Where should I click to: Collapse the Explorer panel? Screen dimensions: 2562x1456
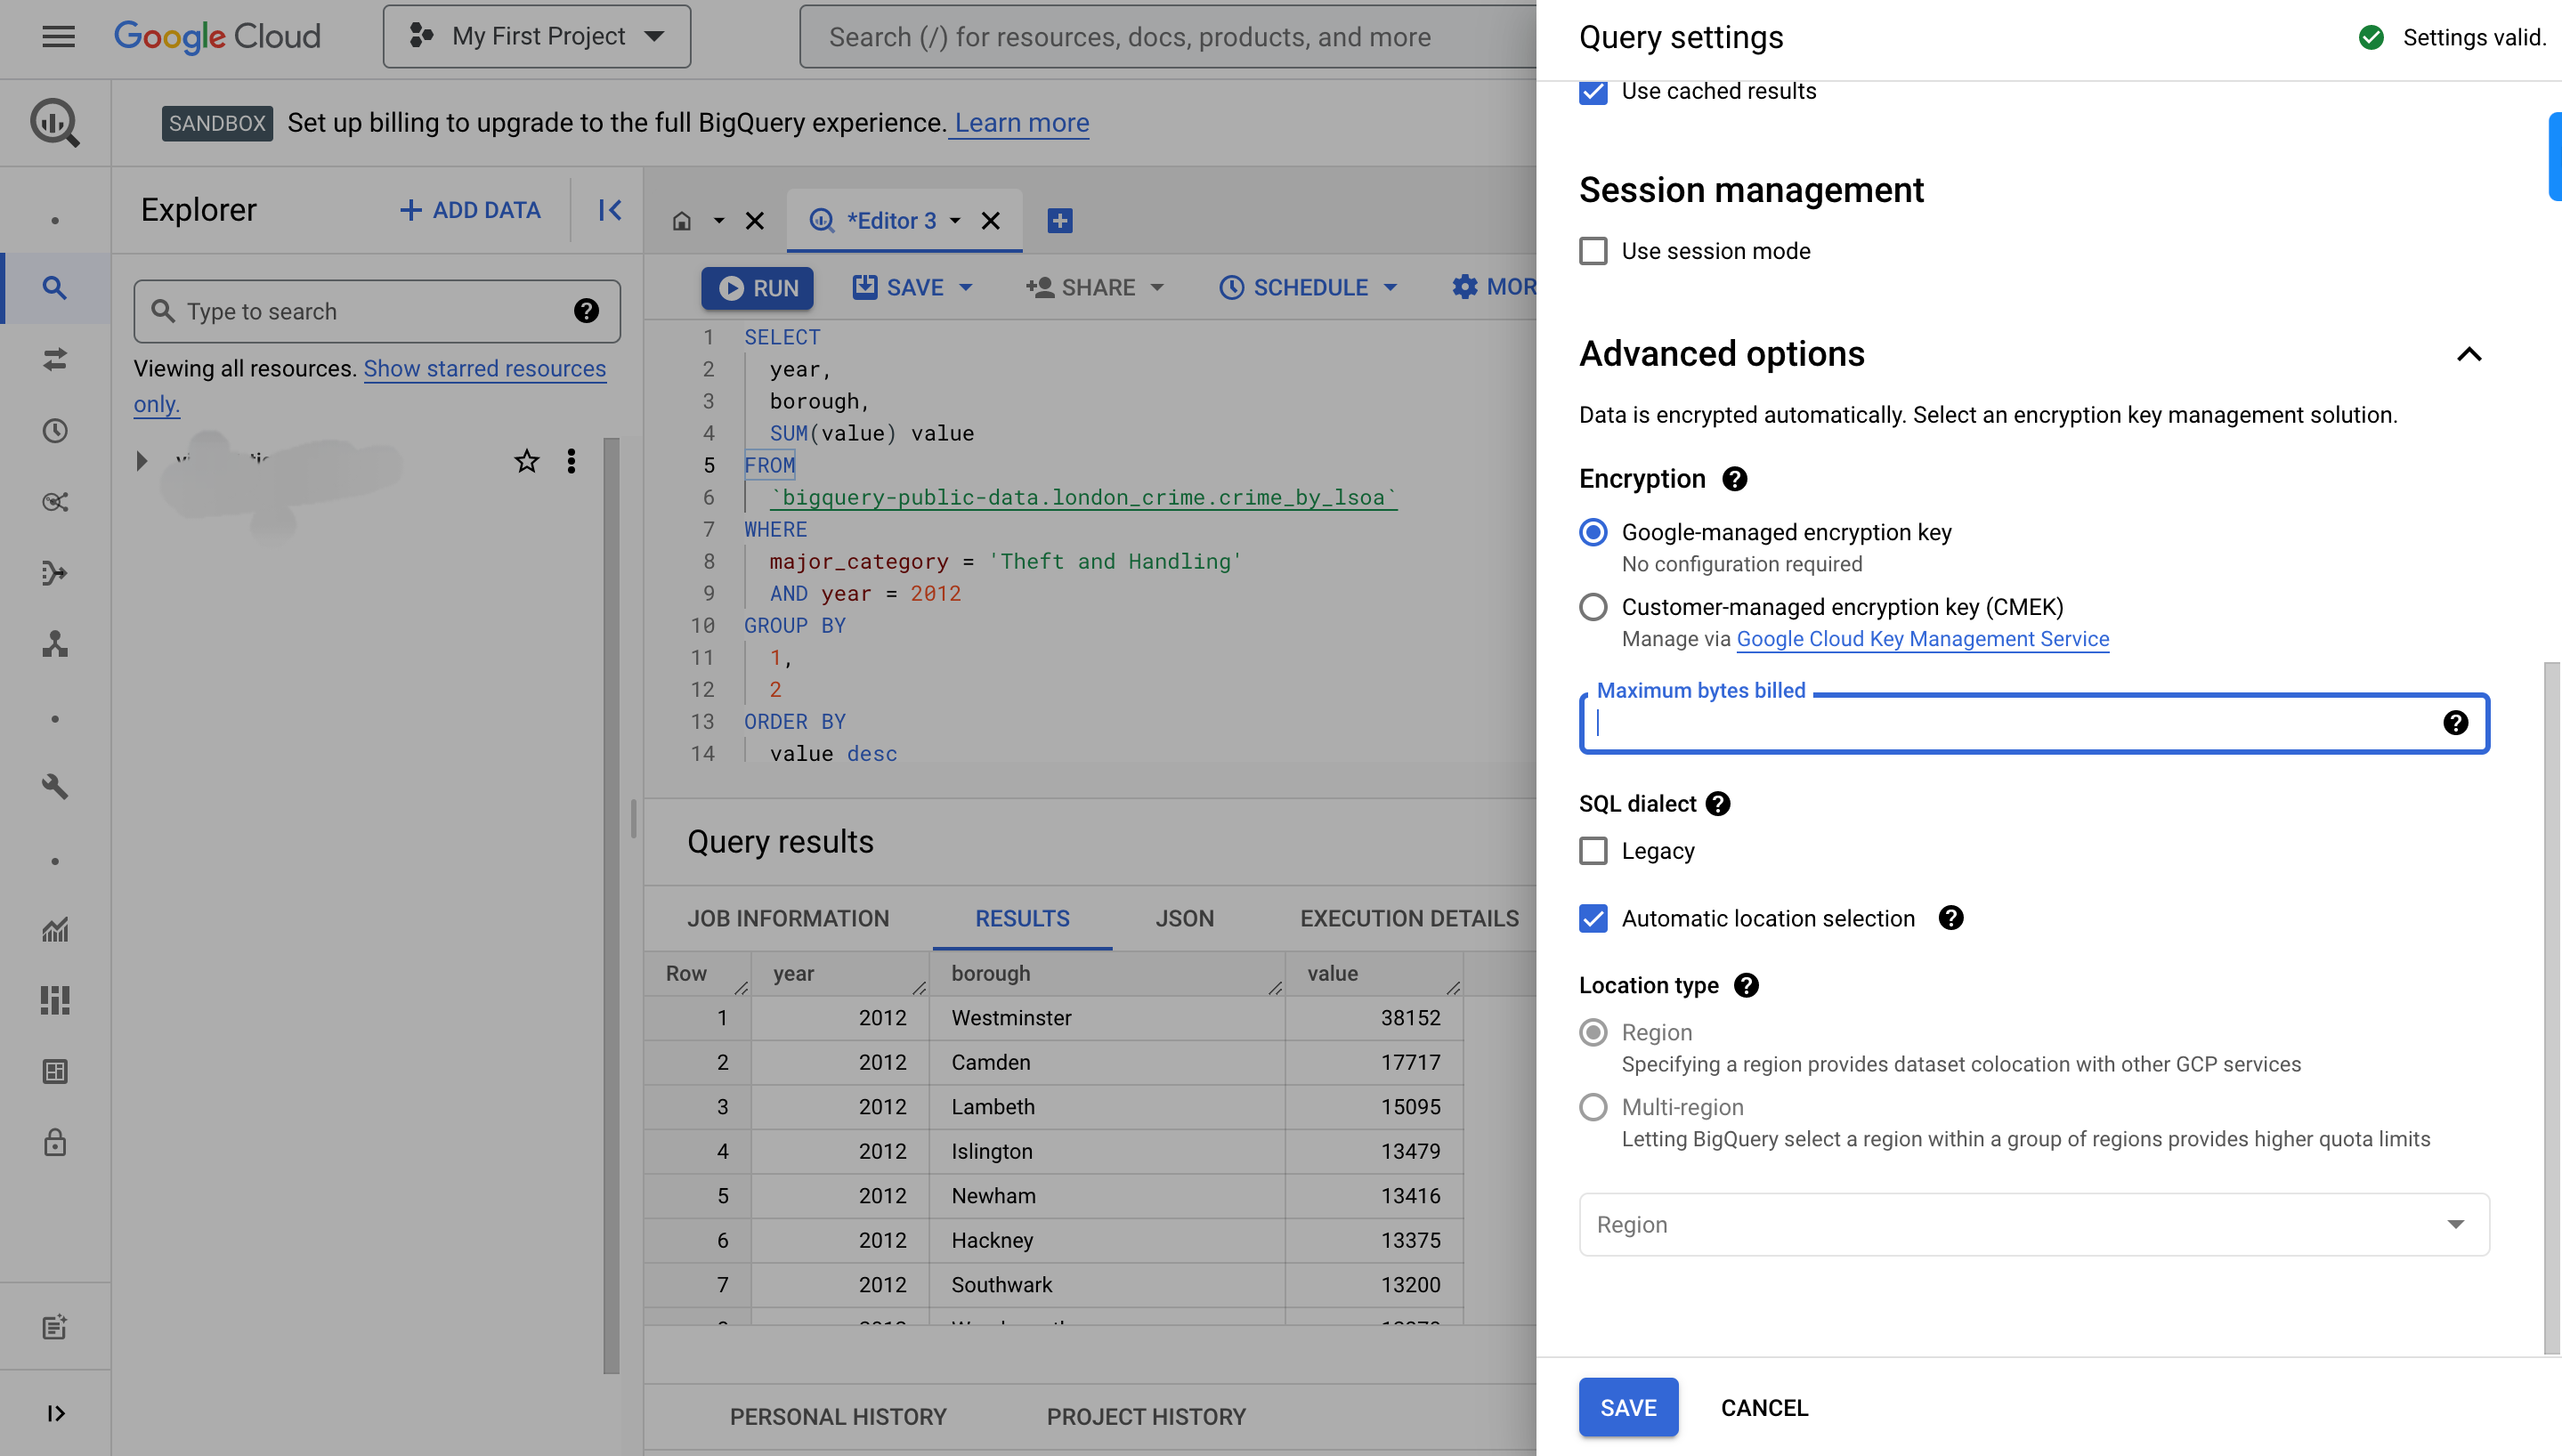point(610,210)
